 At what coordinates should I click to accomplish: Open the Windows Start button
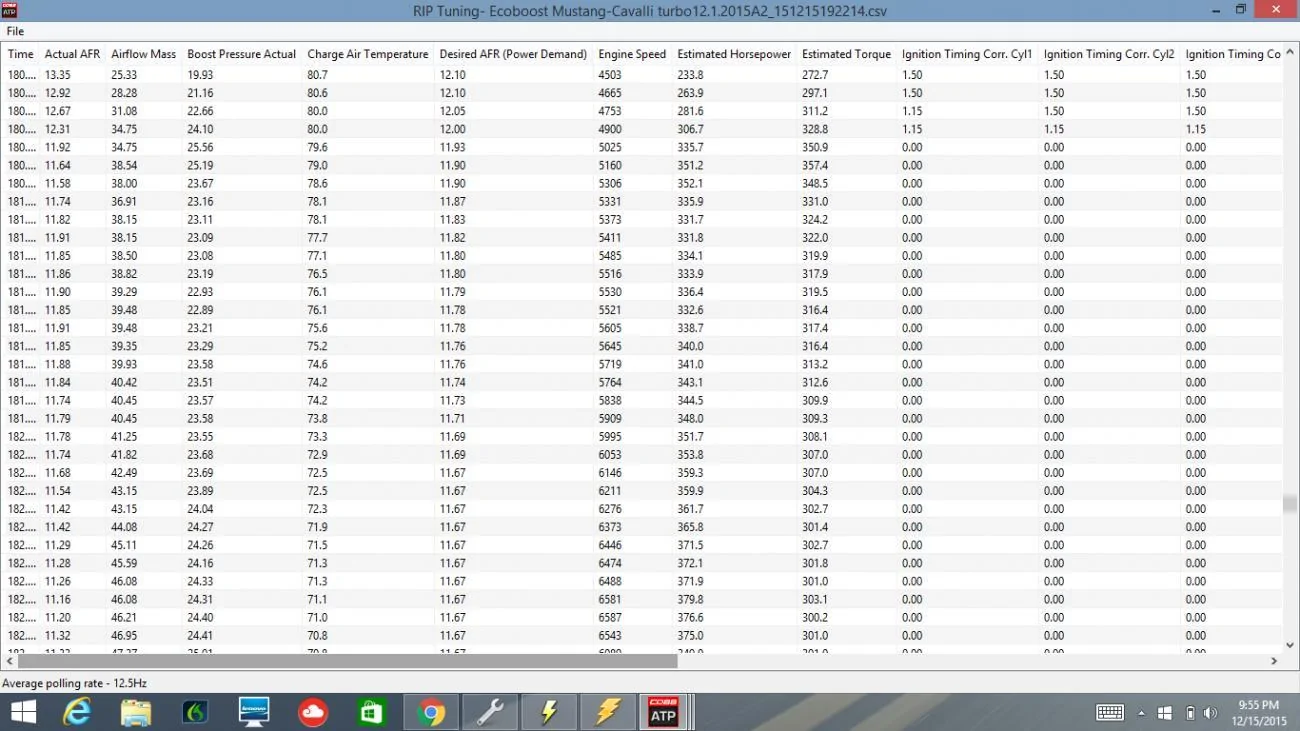tap(23, 712)
